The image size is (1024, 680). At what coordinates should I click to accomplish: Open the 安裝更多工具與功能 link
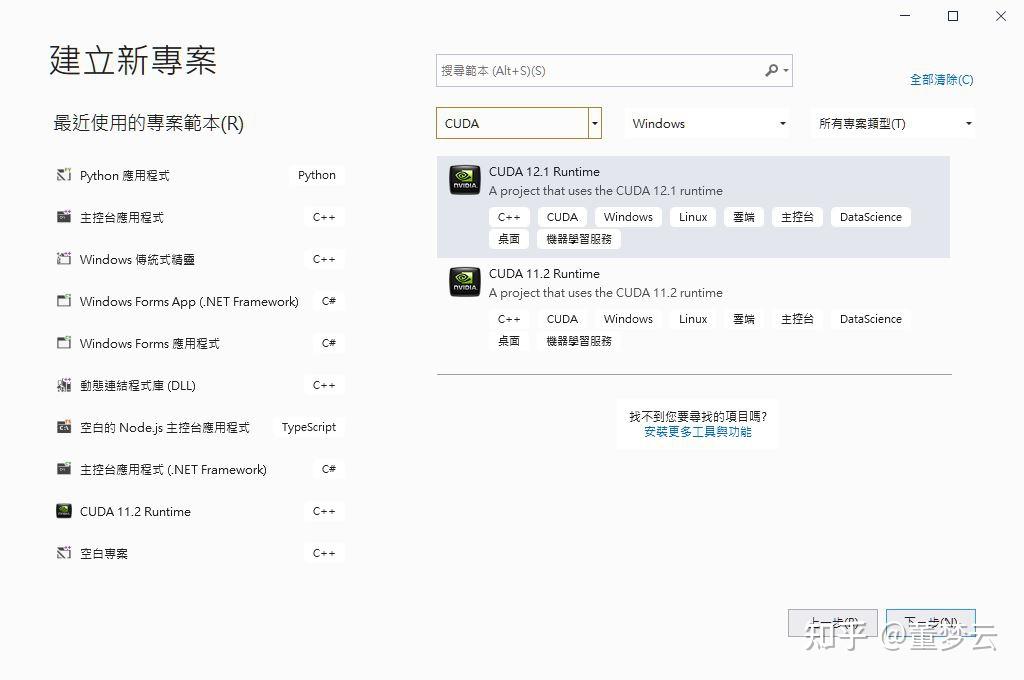[697, 433]
